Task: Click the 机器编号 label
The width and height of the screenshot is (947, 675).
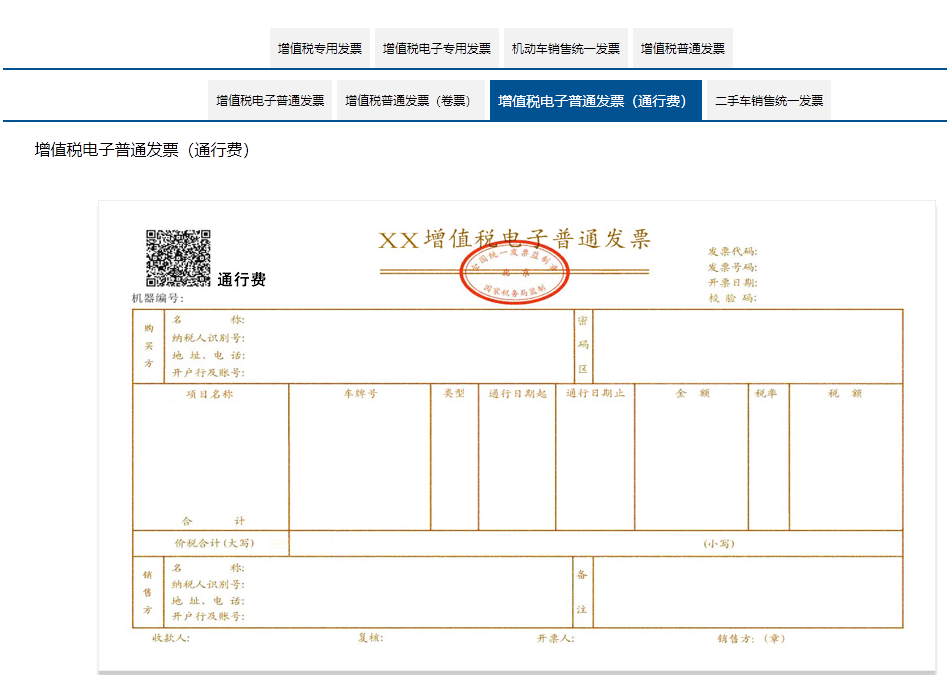Action: 158,298
